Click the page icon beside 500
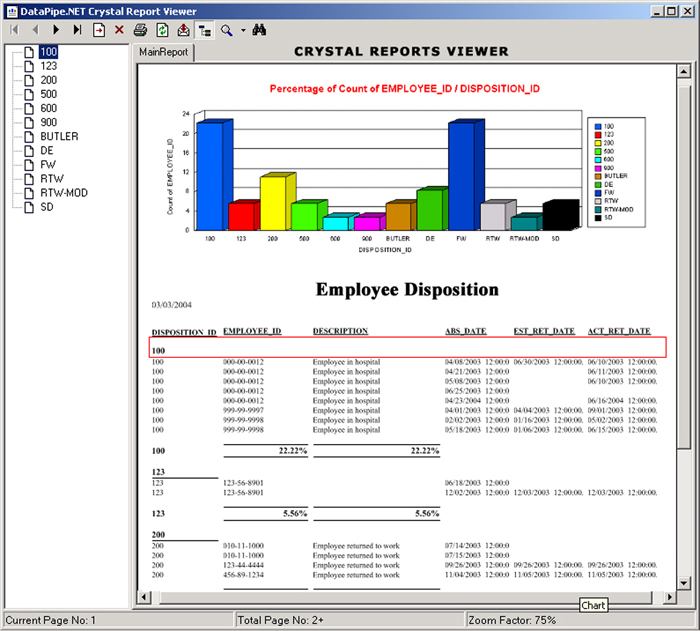This screenshot has height=631, width=700. (29, 94)
